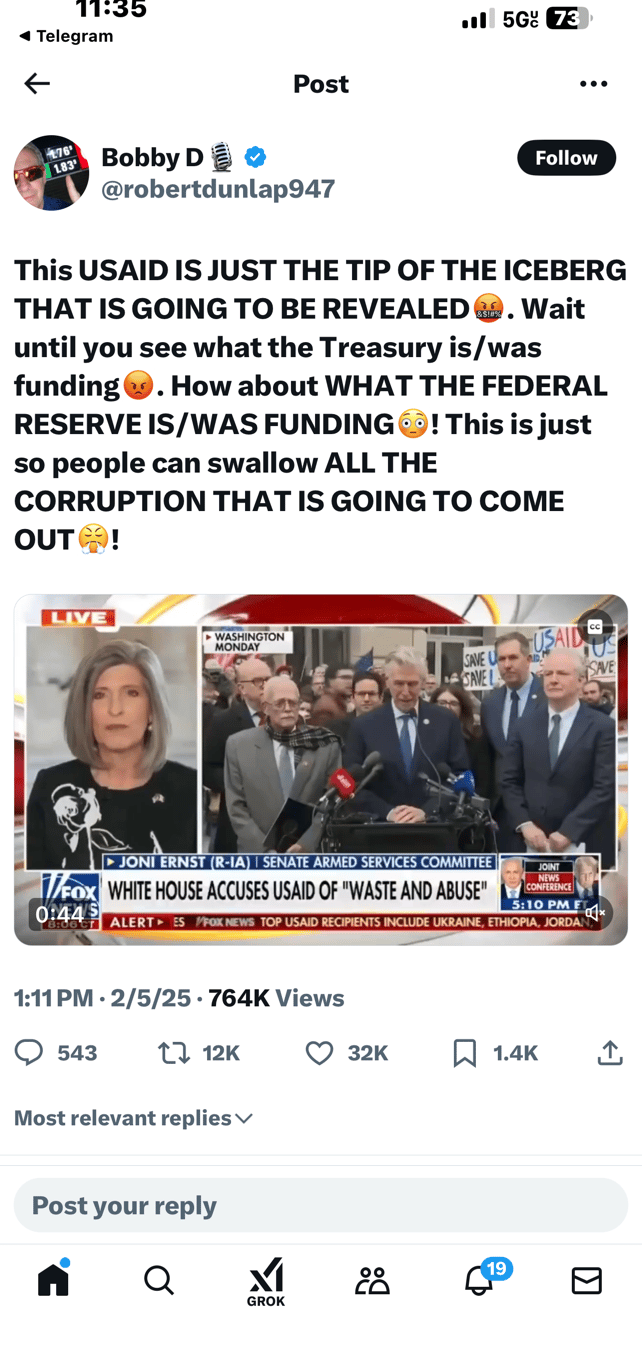
Task: Open the three-dot post options menu
Action: (x=593, y=84)
